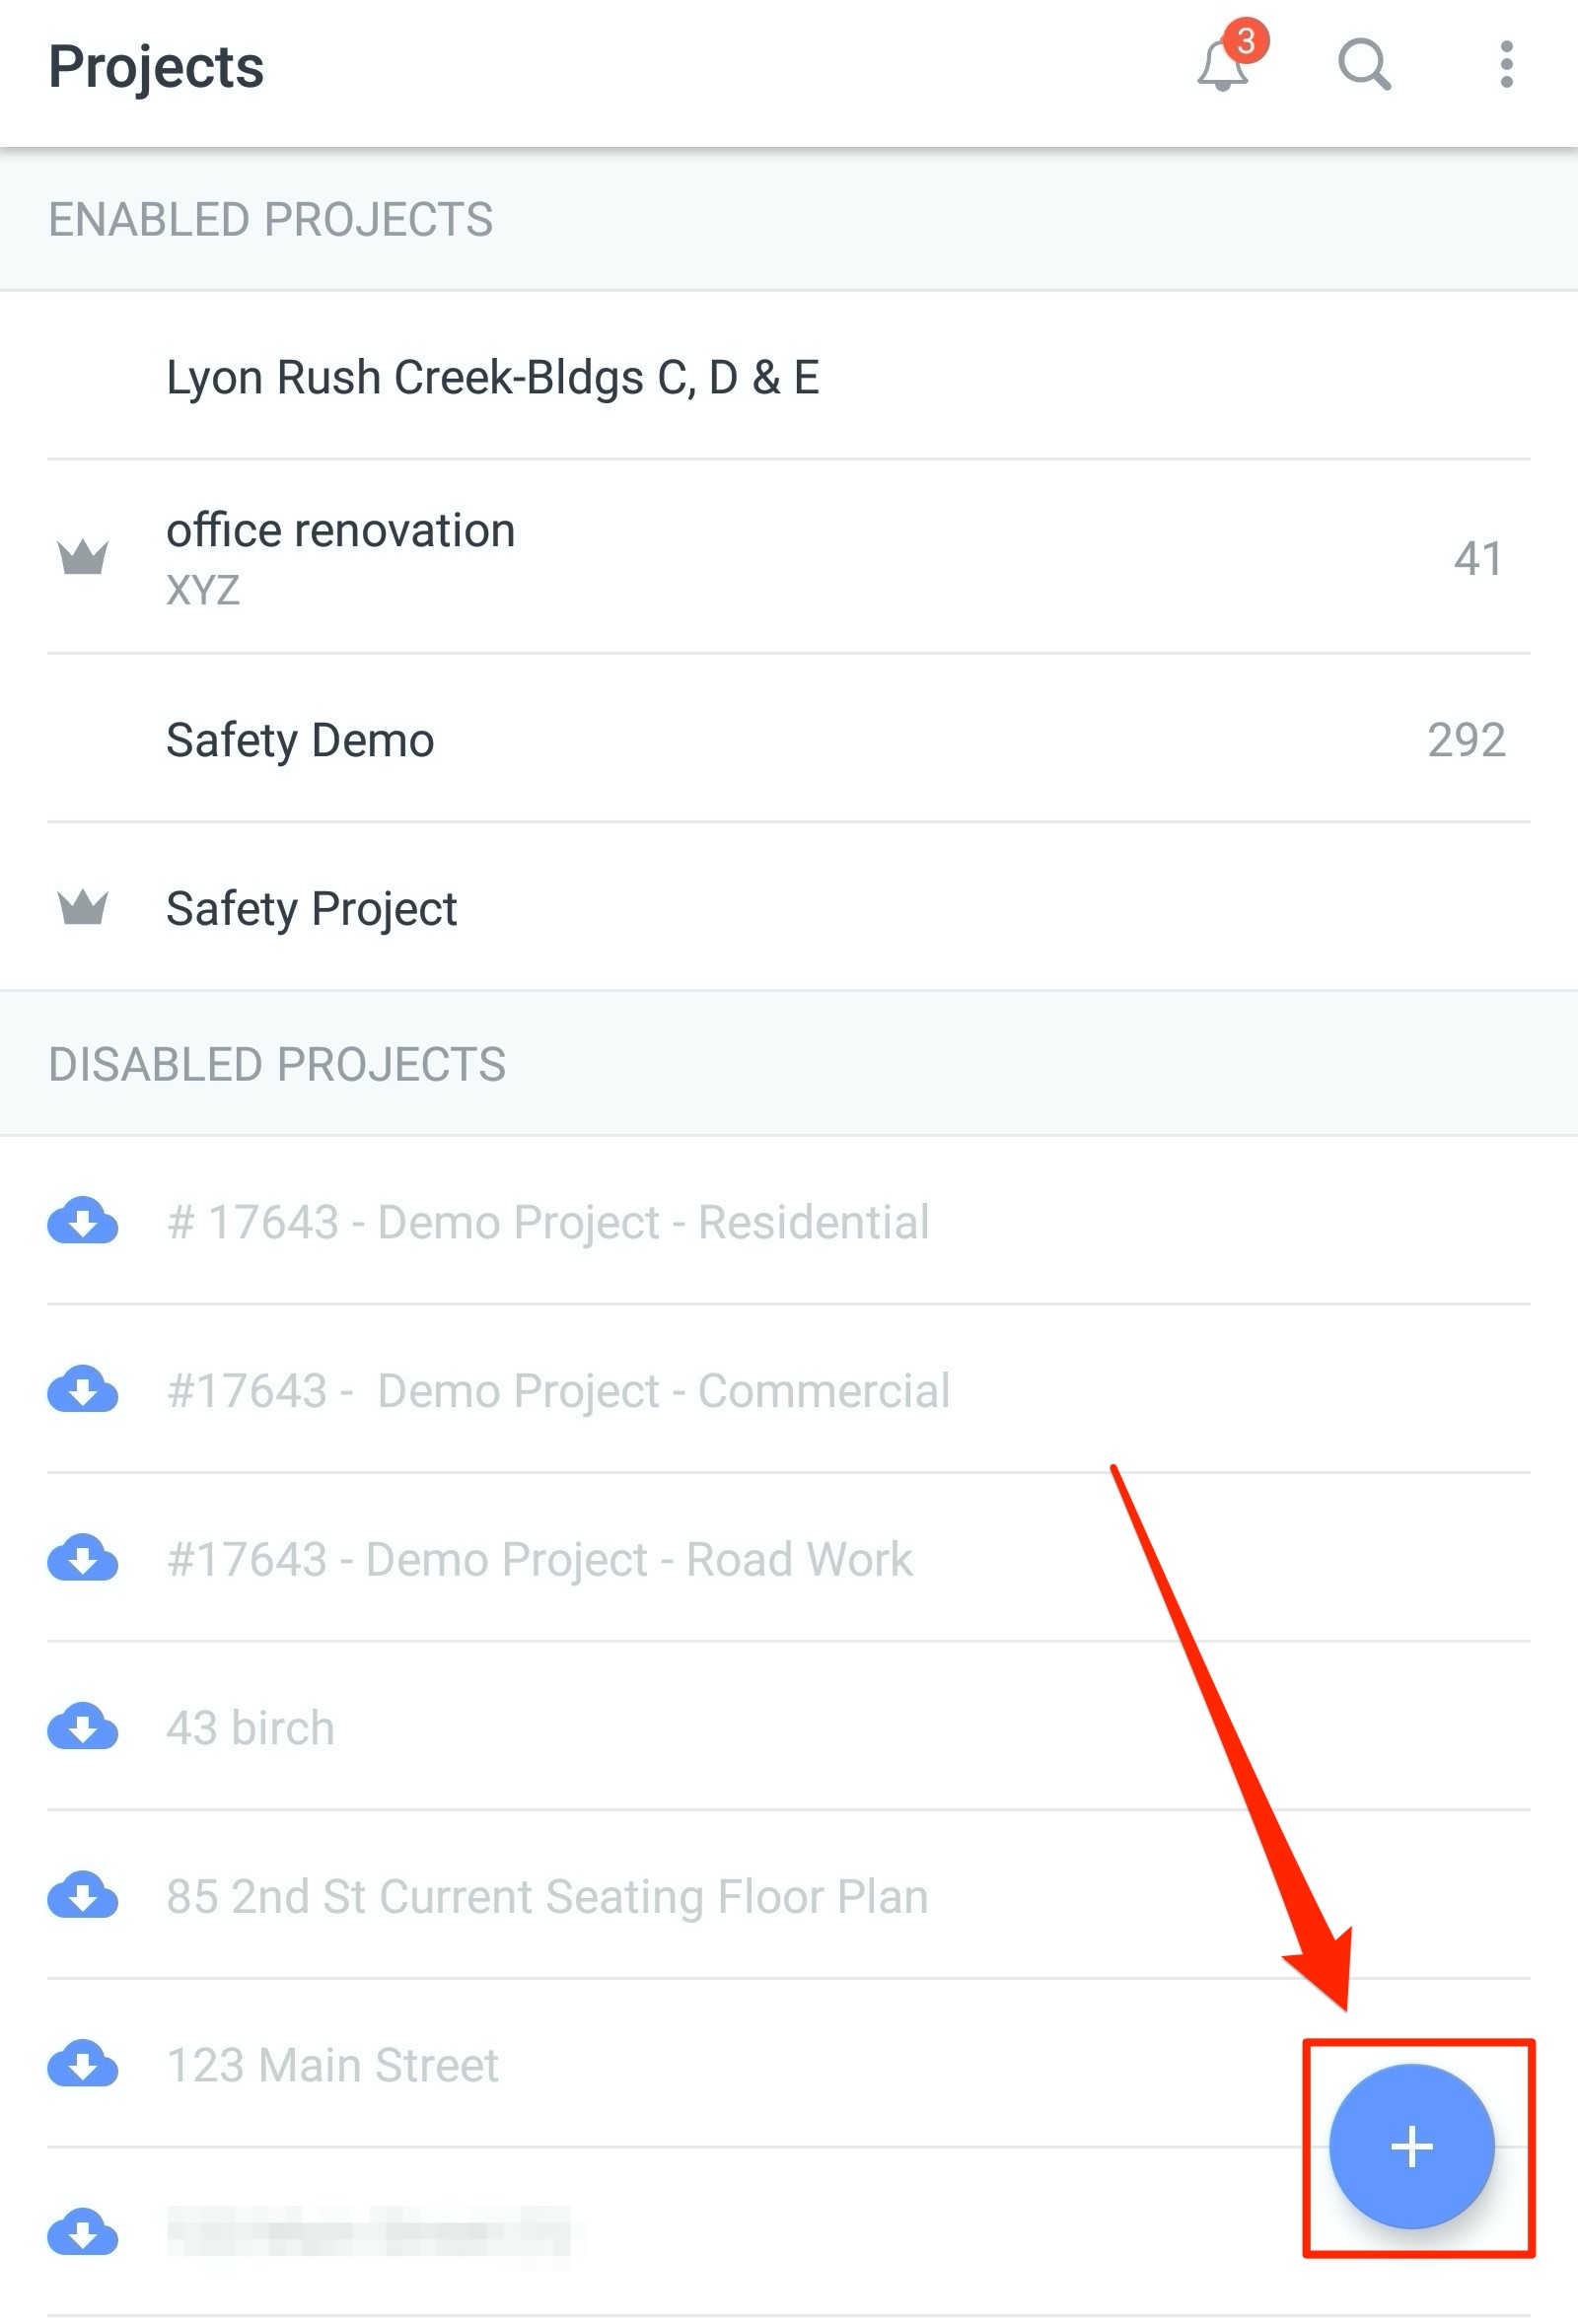Screen dimensions: 1578x2324
Task: Tap the cloud download icon for 43 birch
Action: coord(83,1727)
